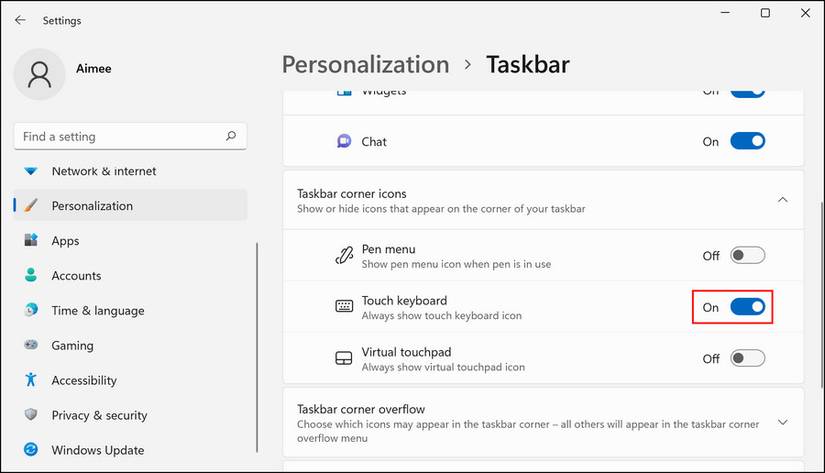Viewport: 825px width, 473px height.
Task: Click the Windows Update sync icon
Action: pos(31,450)
